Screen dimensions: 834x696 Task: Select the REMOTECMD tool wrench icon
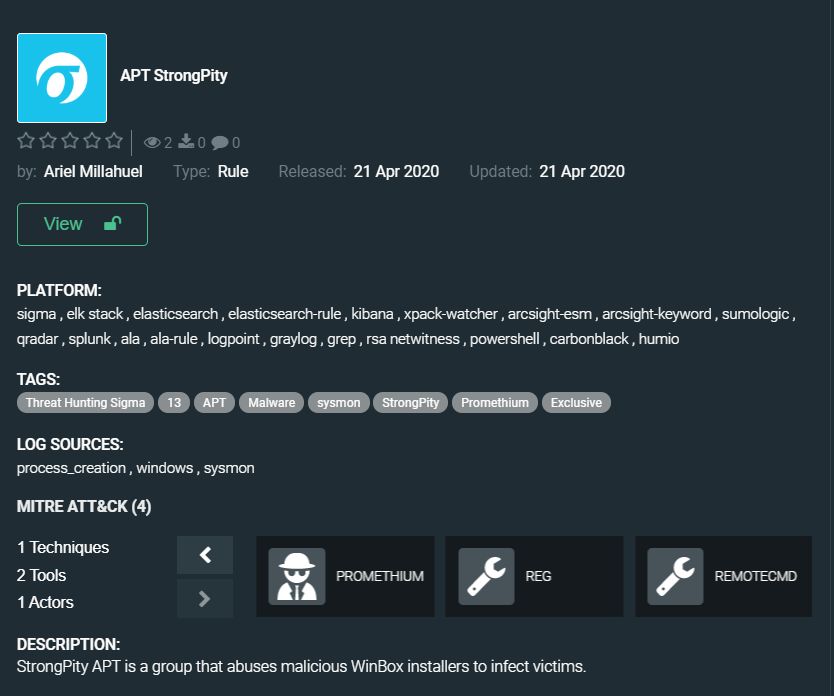coord(675,576)
